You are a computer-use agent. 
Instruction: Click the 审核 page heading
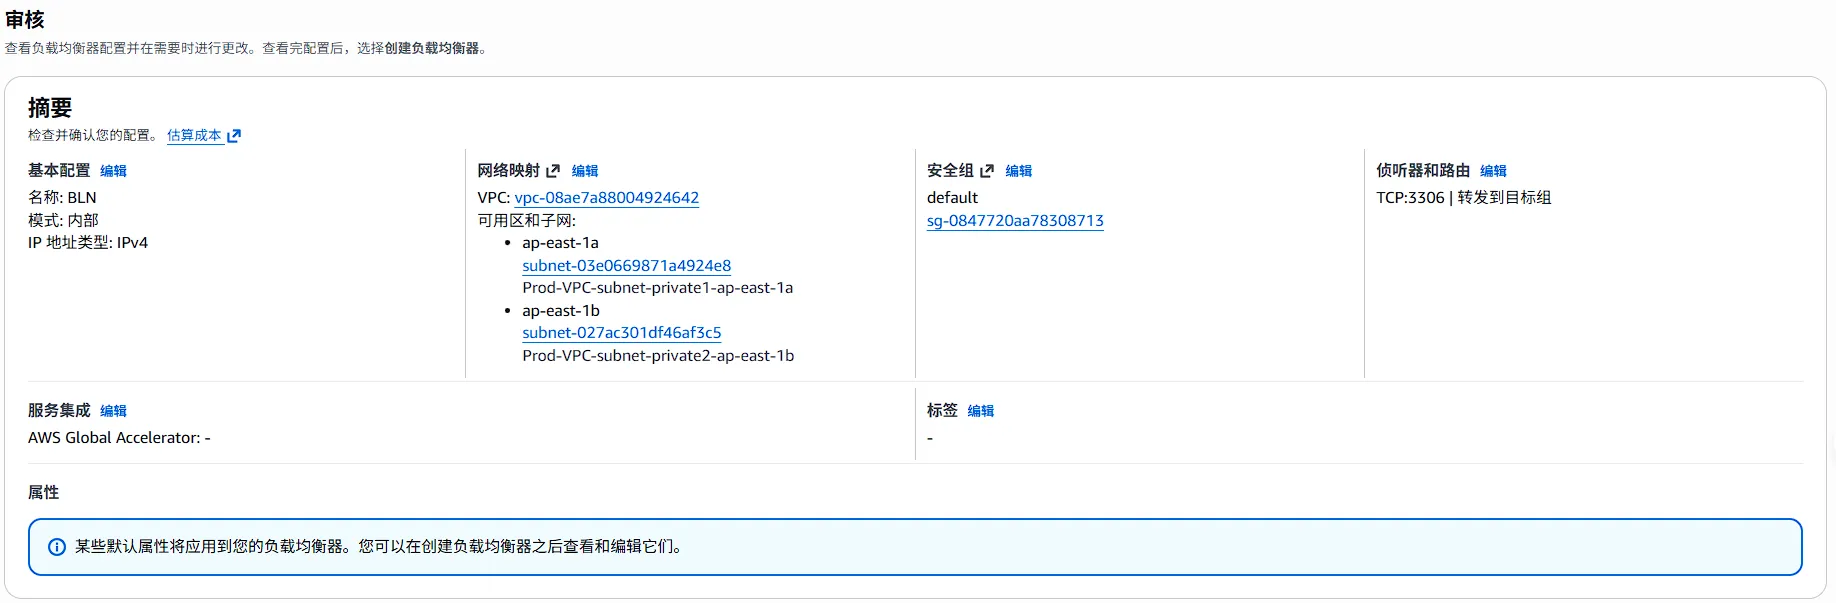coord(25,20)
